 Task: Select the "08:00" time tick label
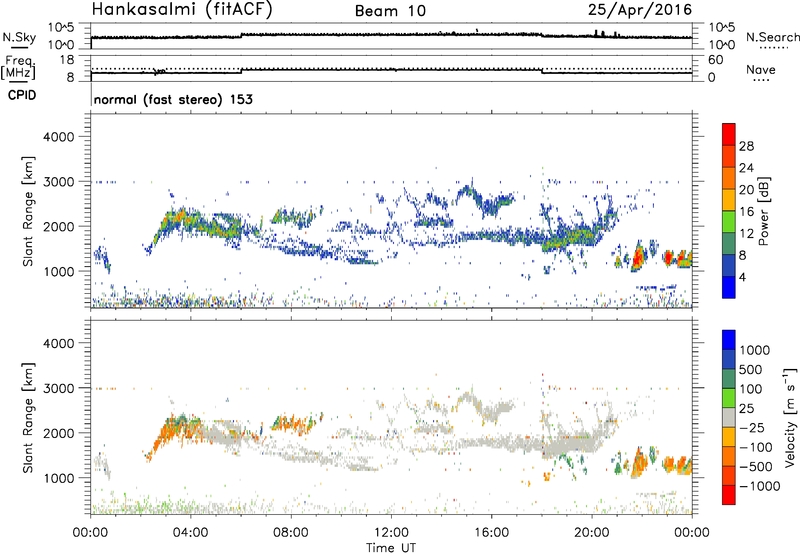[x=290, y=533]
